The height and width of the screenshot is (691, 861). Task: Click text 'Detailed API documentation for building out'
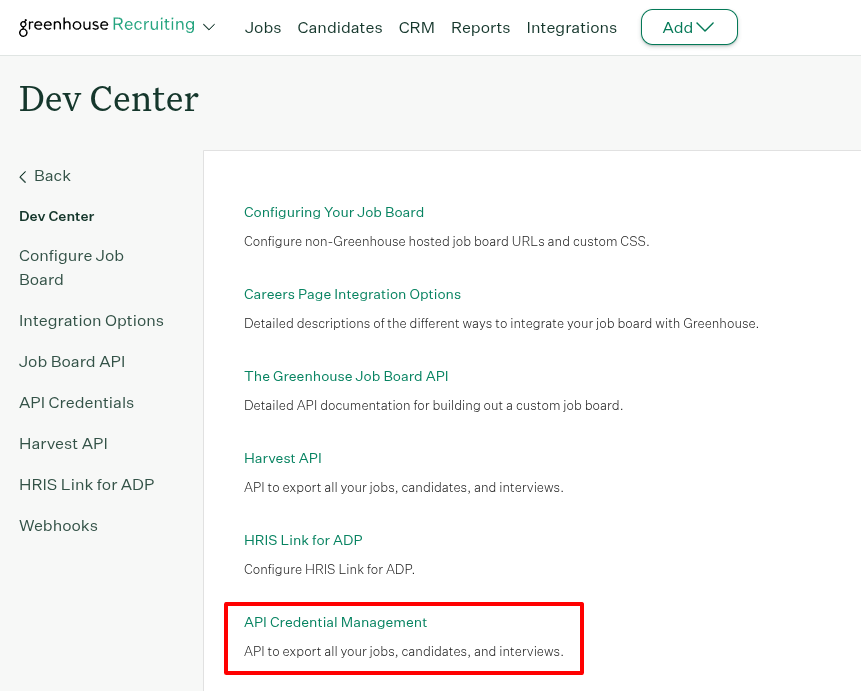click(x=373, y=405)
